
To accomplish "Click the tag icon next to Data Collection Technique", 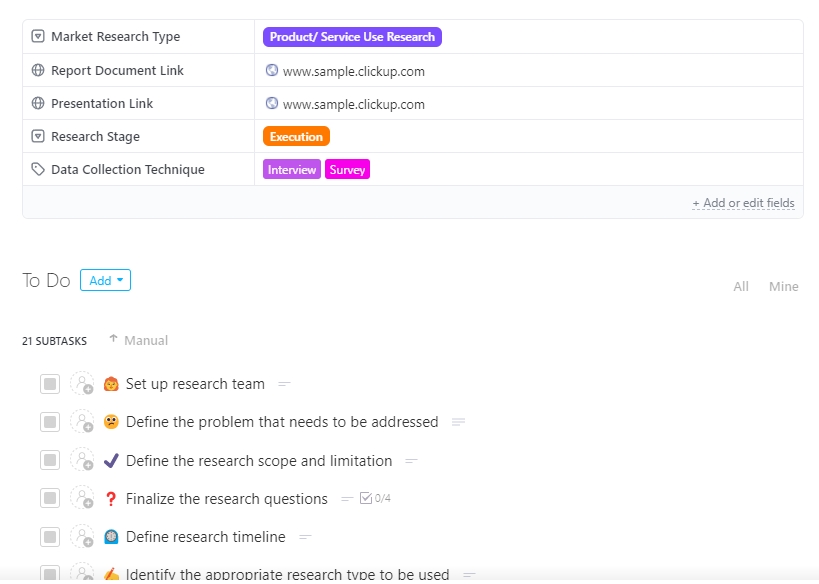I will [x=36, y=169].
